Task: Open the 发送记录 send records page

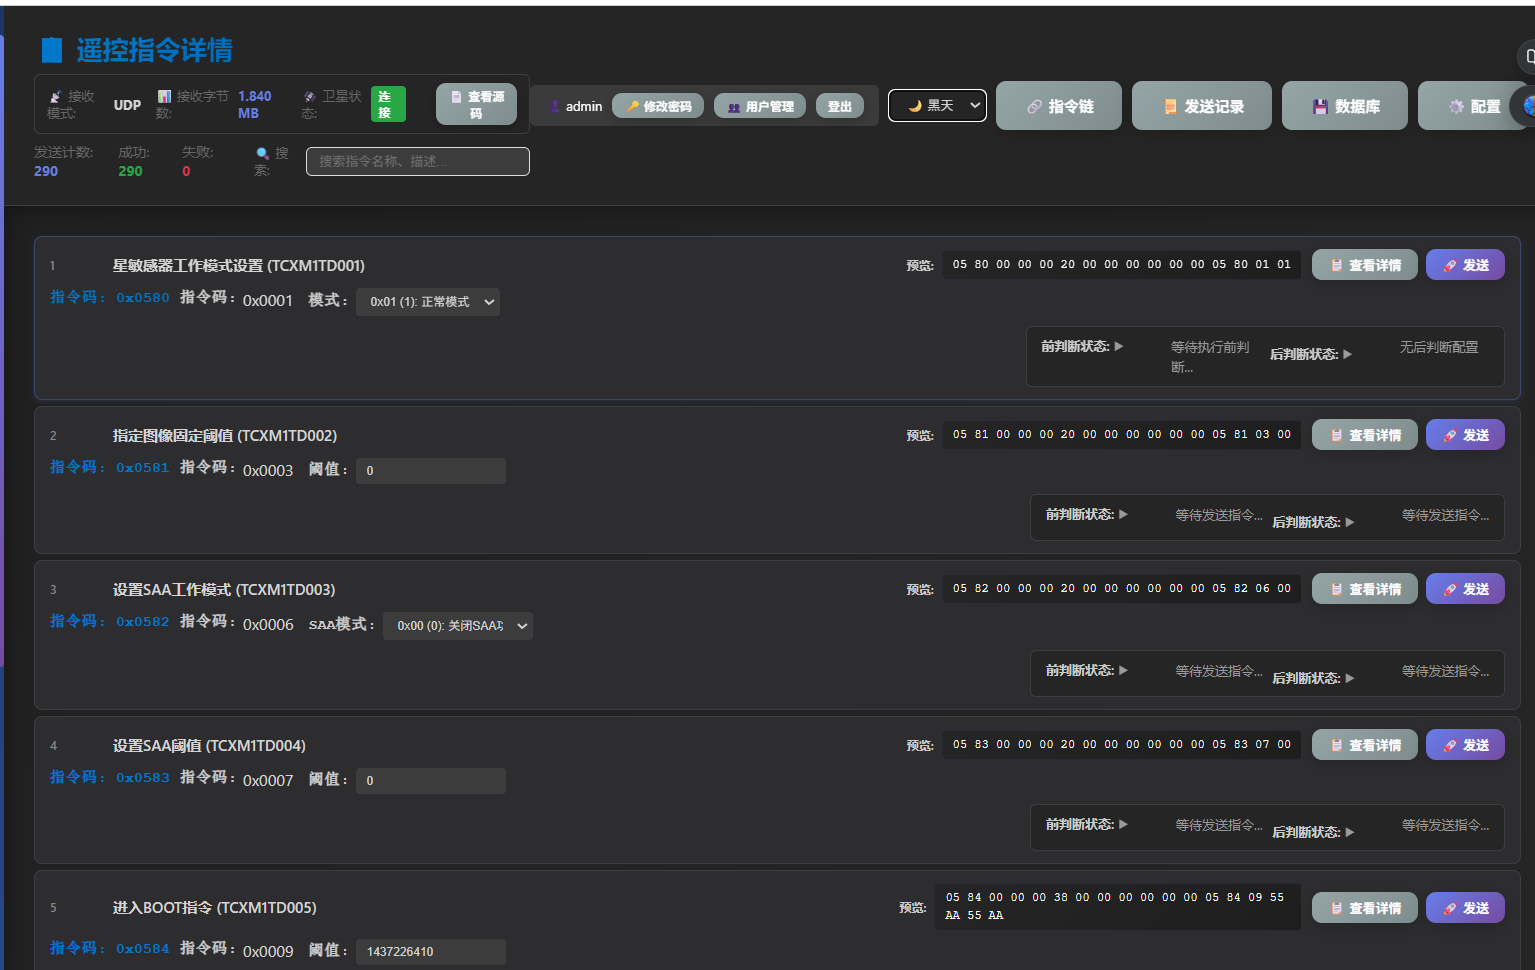Action: (x=1201, y=106)
